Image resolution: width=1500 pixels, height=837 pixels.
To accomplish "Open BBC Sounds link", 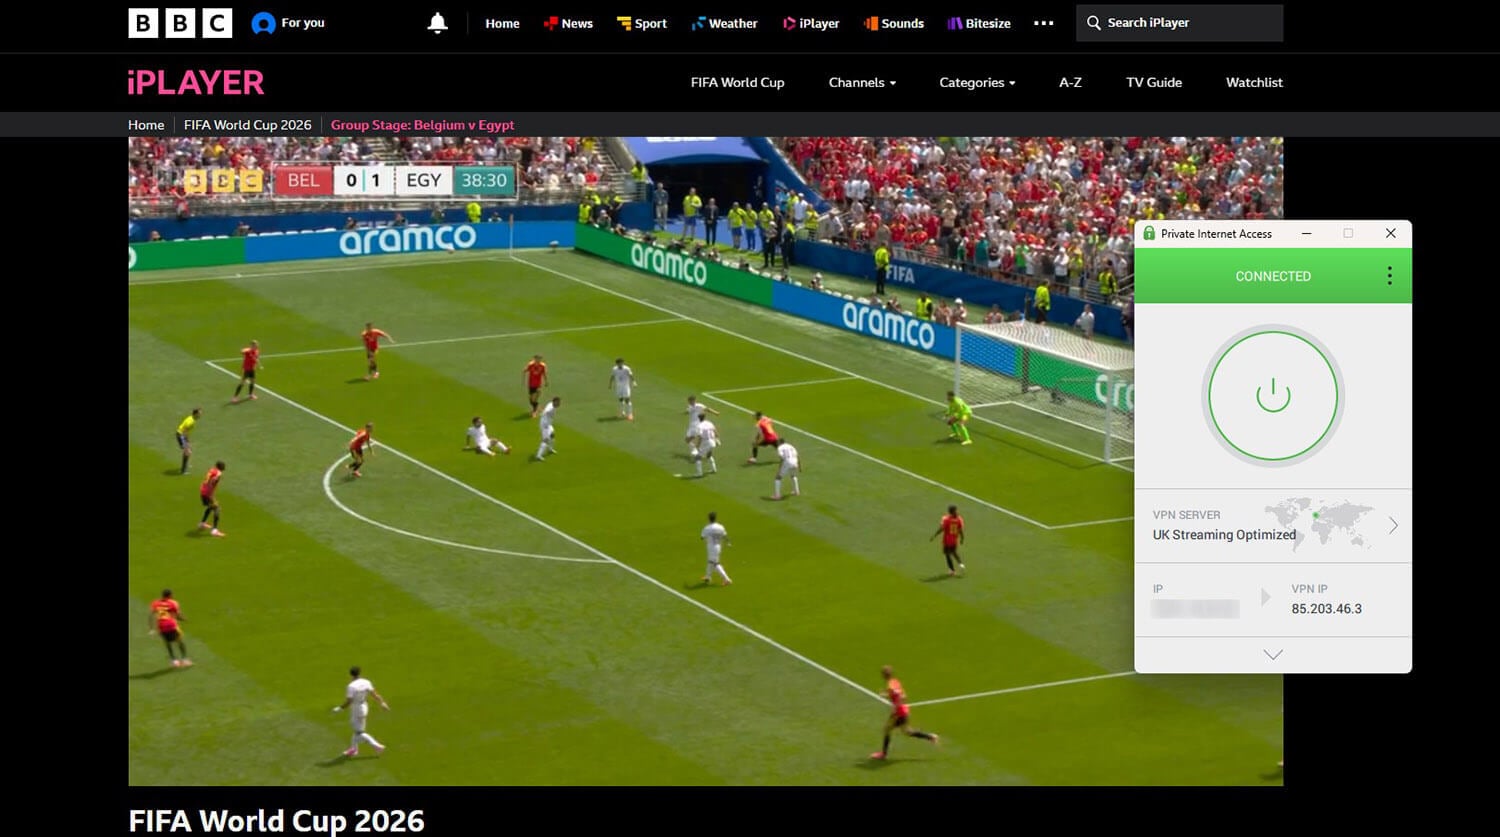I will click(x=893, y=23).
